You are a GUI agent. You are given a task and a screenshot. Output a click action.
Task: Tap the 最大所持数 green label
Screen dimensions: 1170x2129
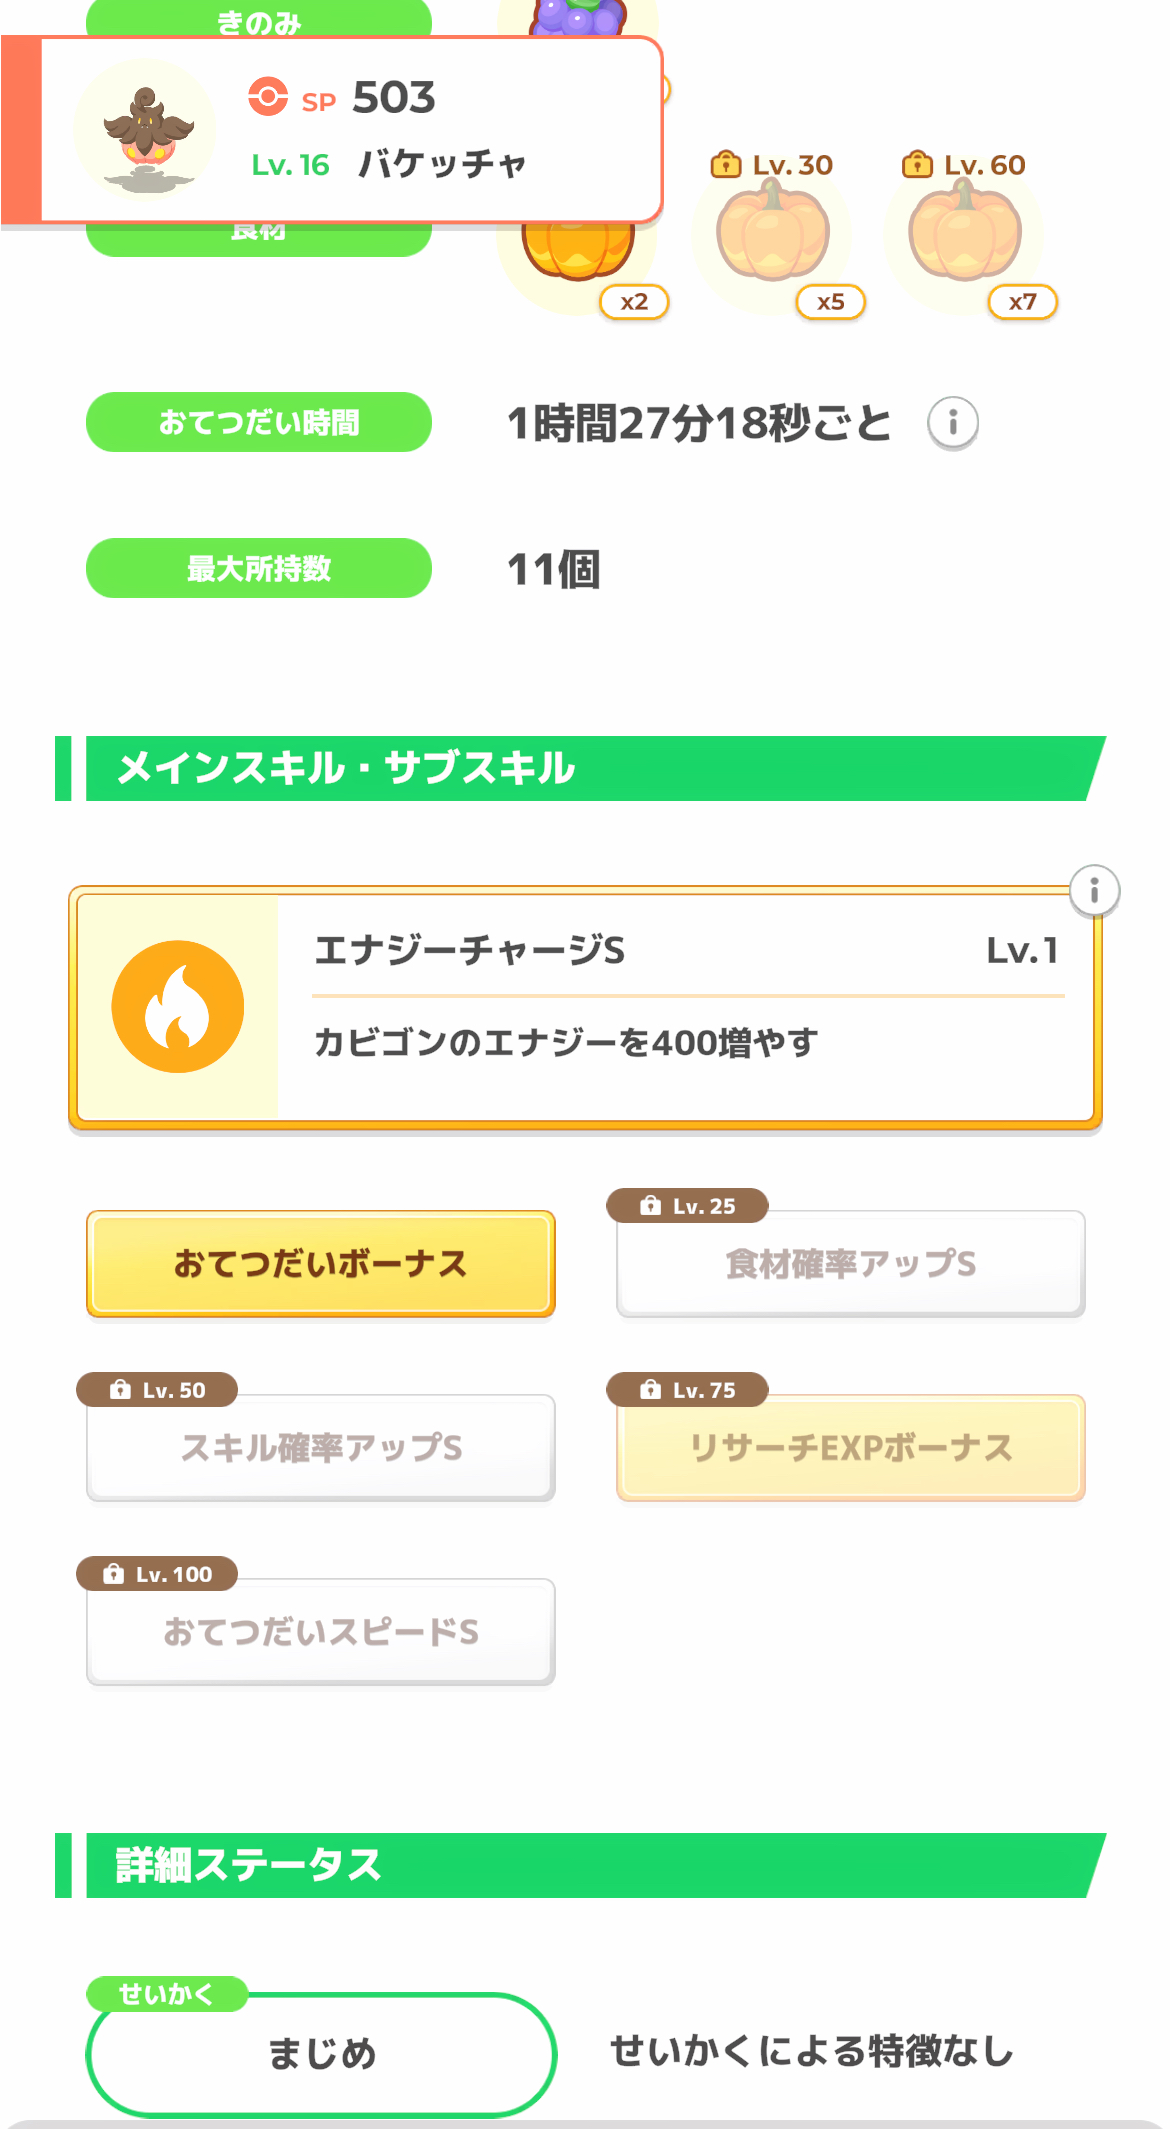coord(259,568)
